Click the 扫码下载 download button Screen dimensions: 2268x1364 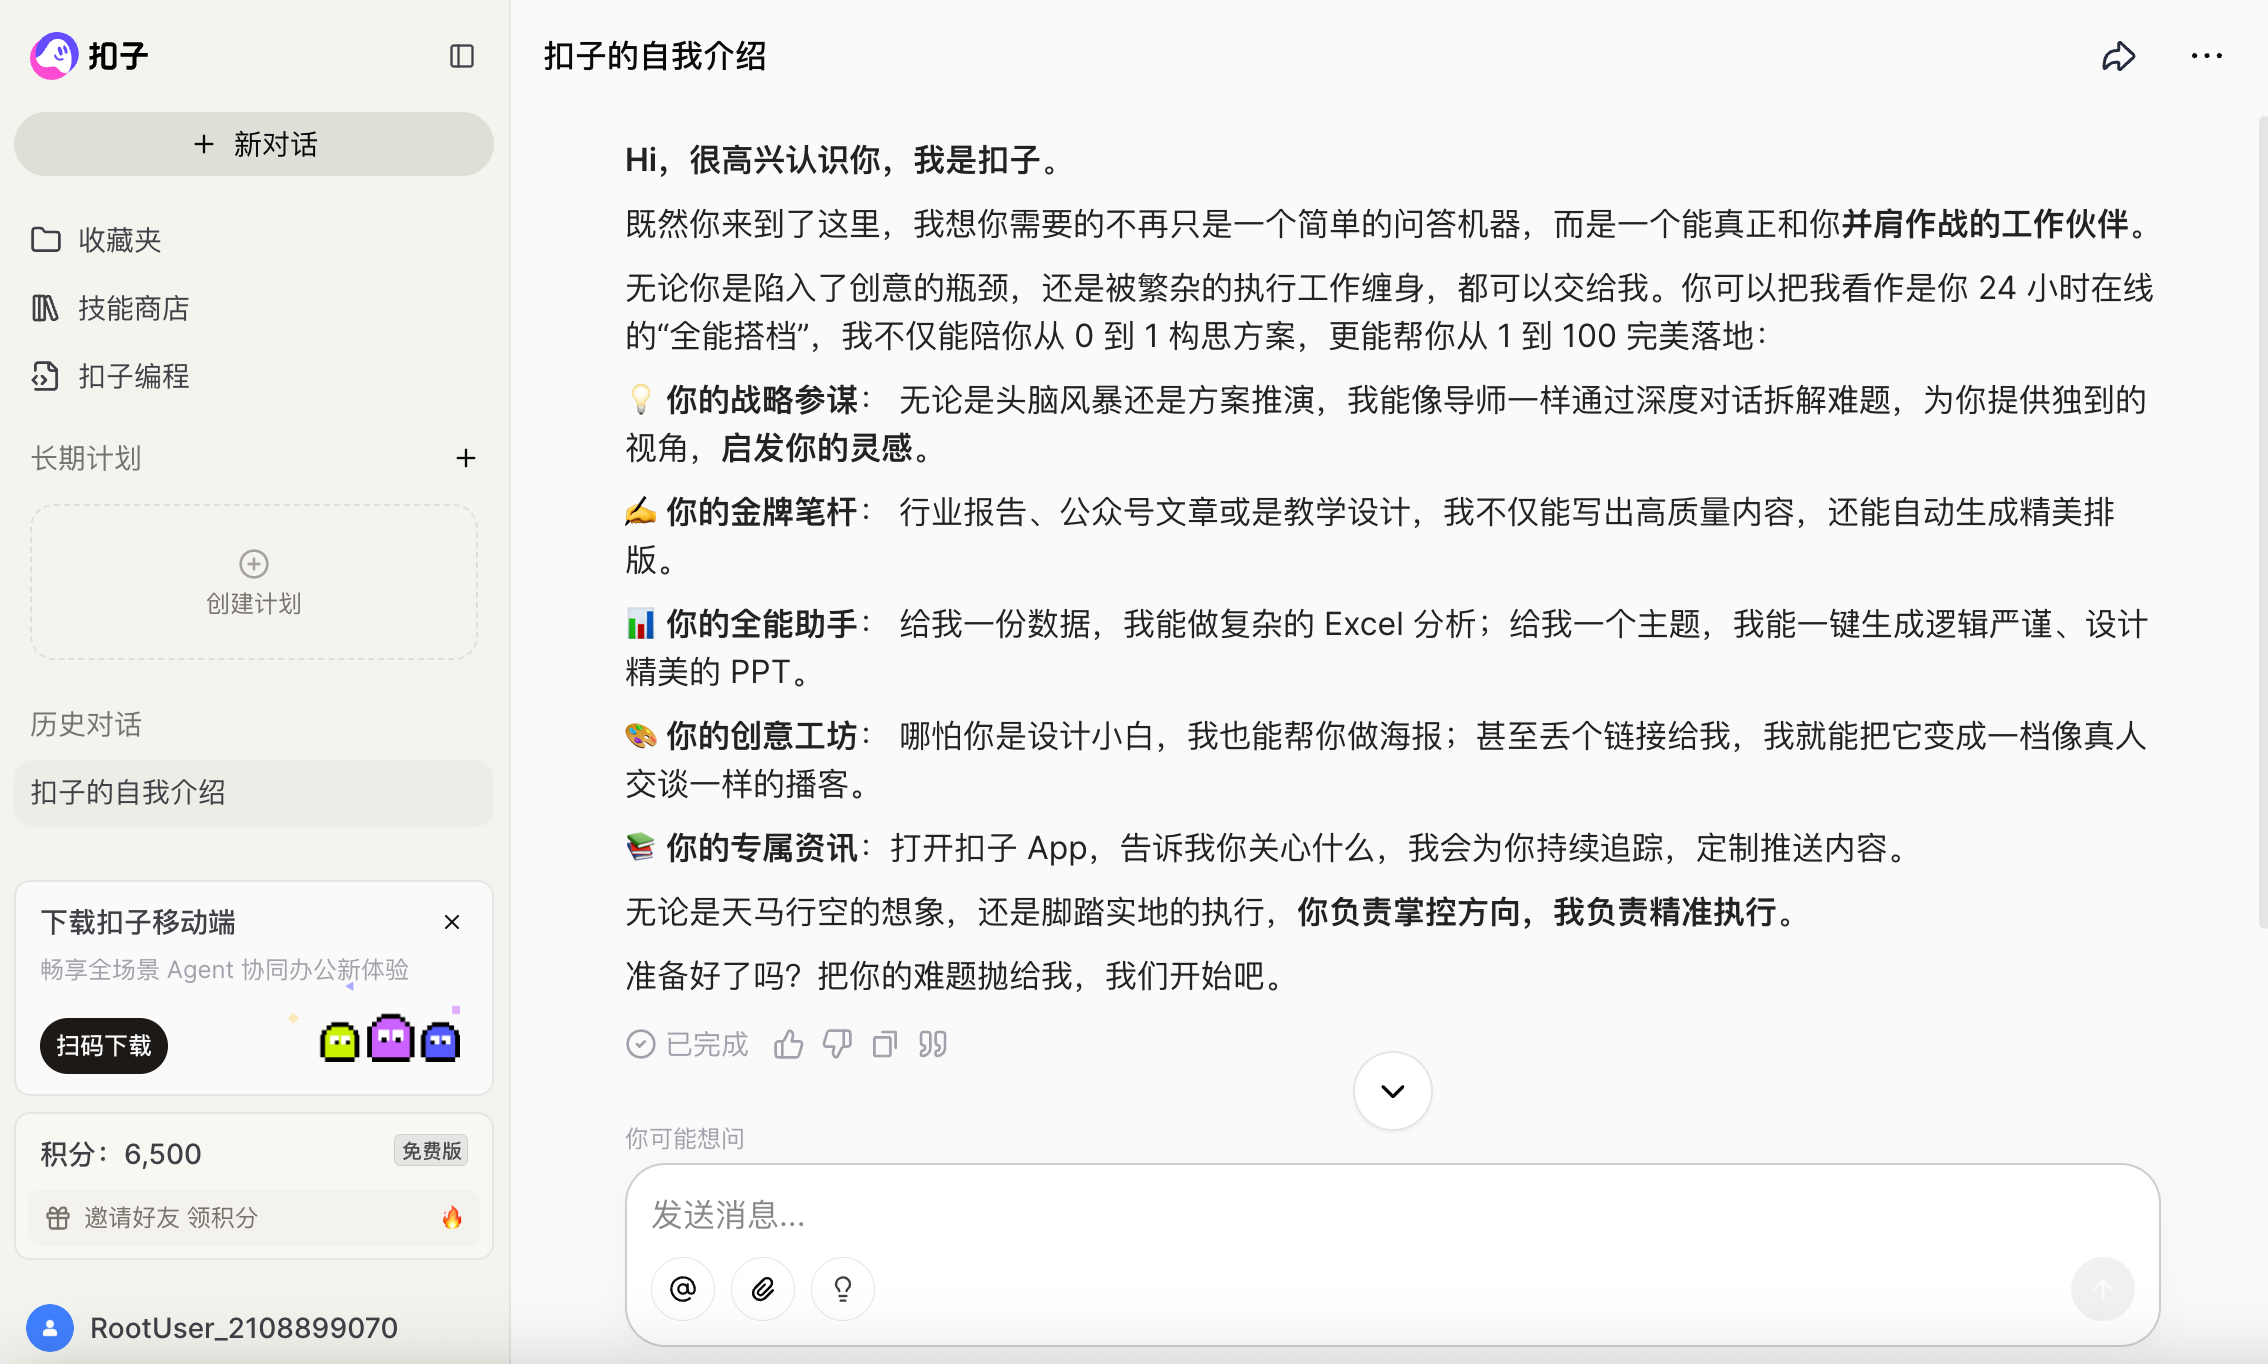103,1045
